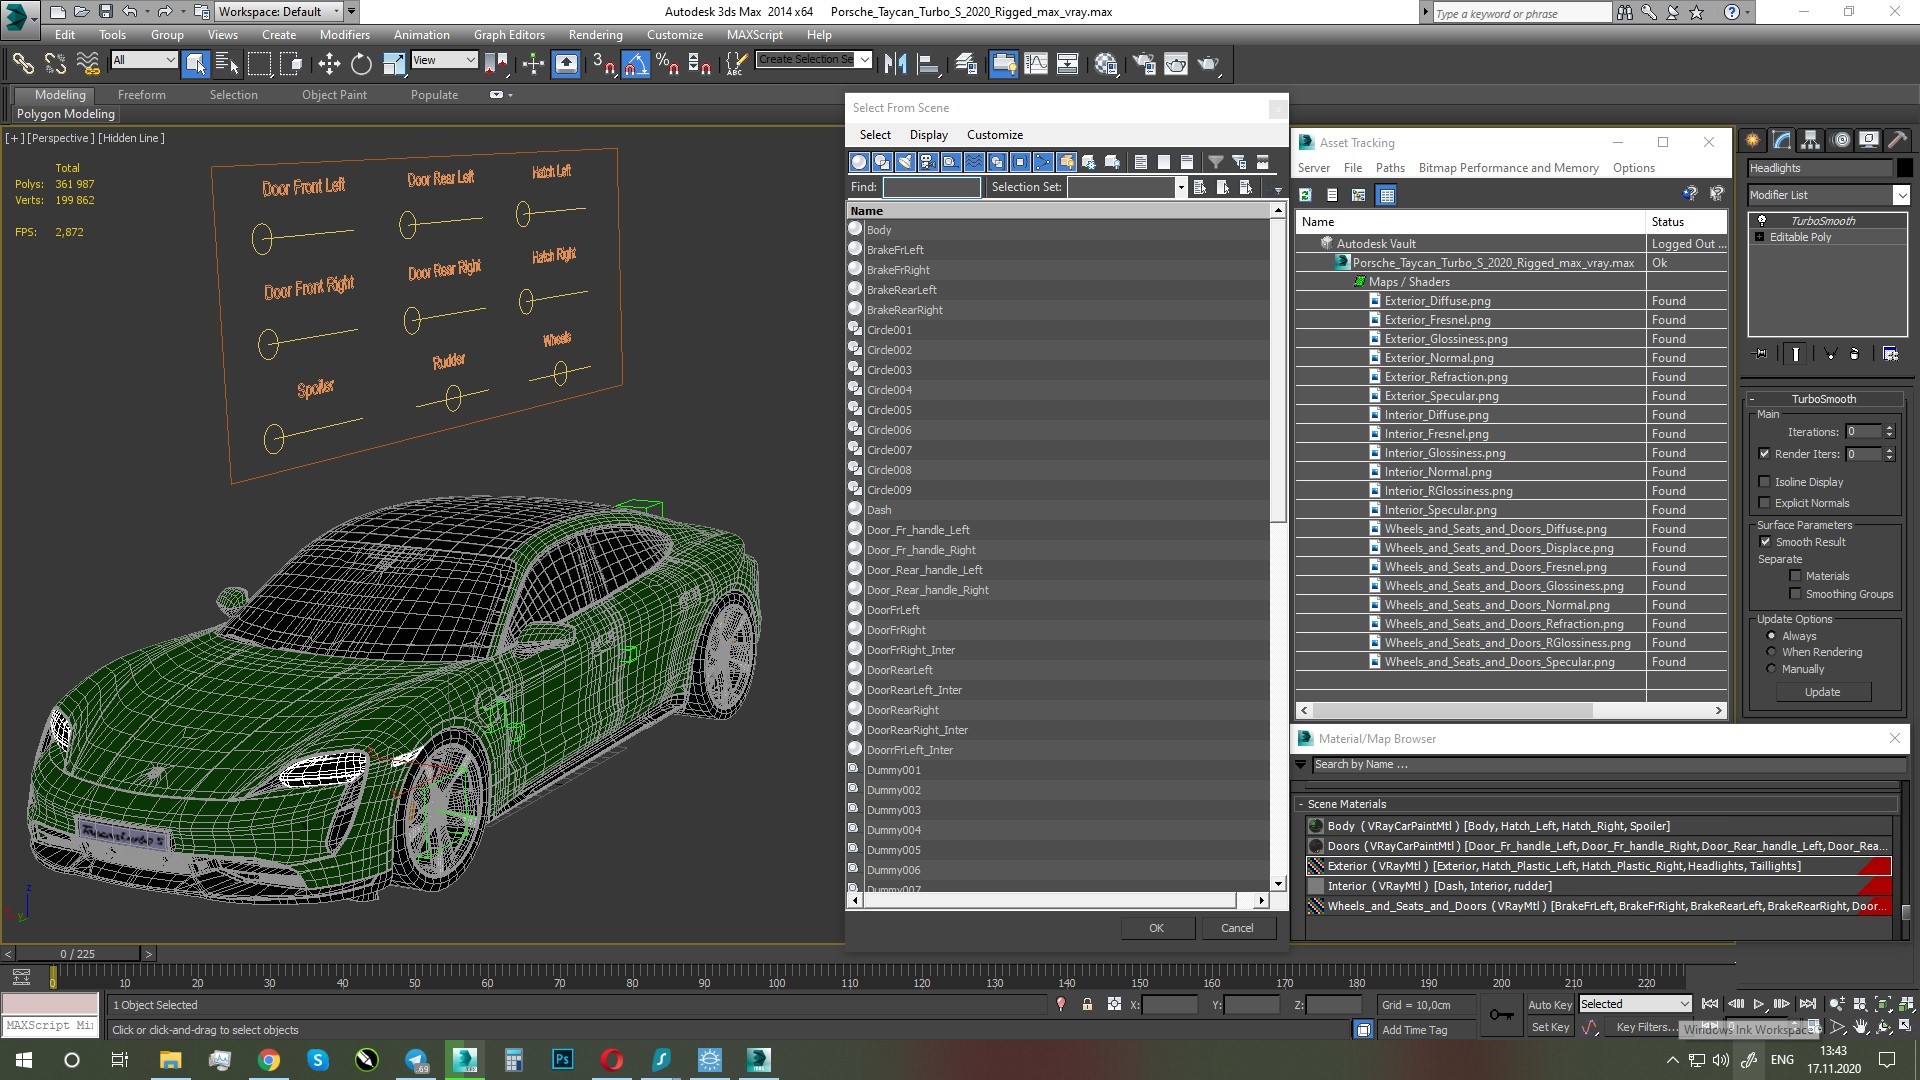This screenshot has width=1920, height=1080.
Task: Click the Mirror tool icon
Action: tap(895, 64)
